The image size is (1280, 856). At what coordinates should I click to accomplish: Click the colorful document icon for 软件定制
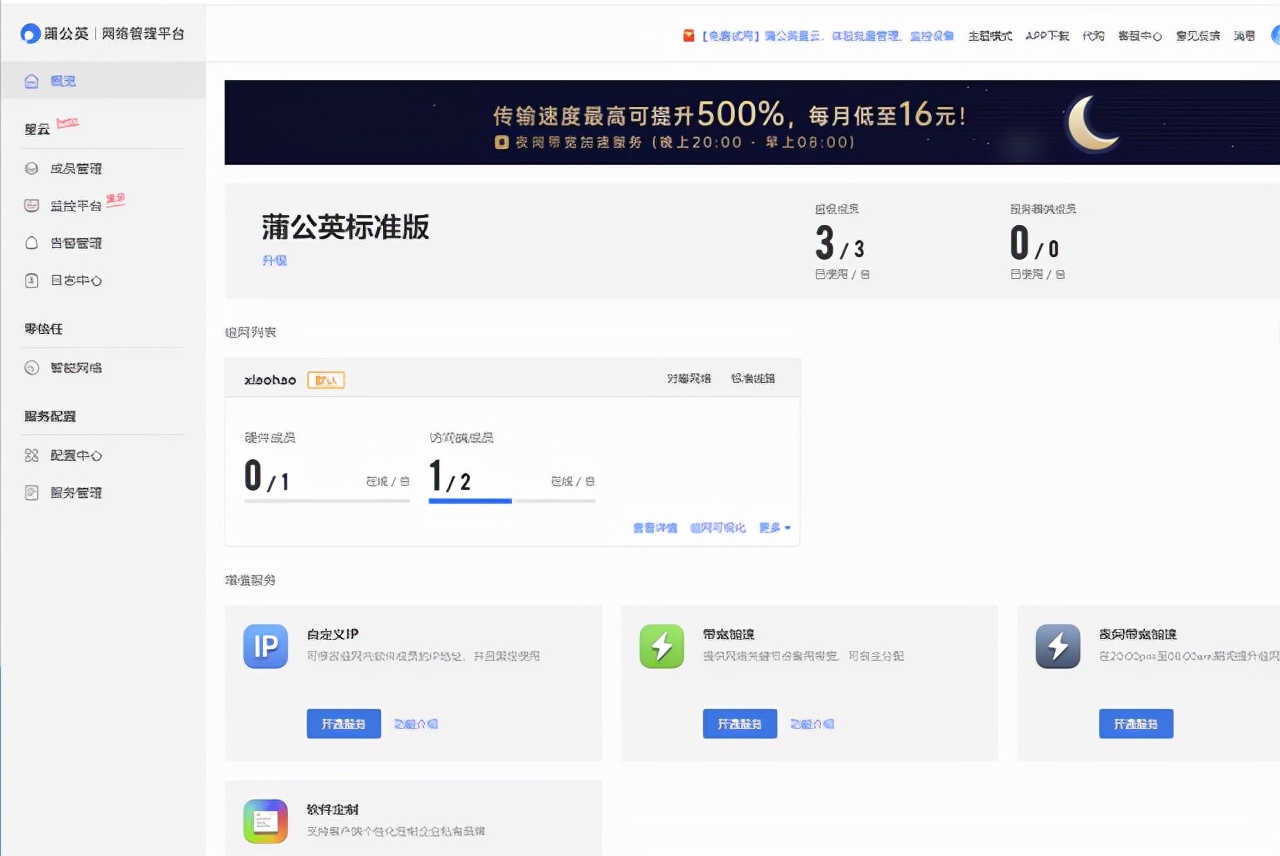point(265,818)
